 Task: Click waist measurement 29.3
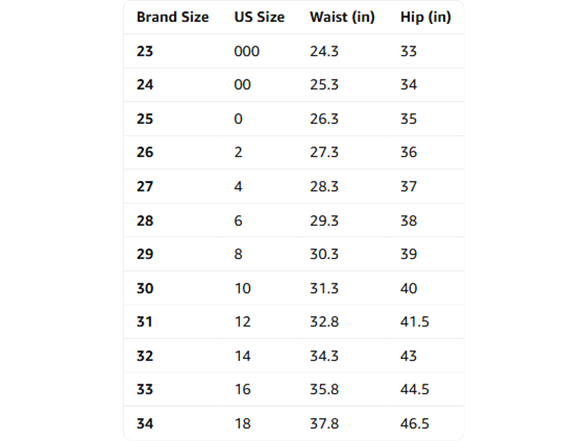click(324, 220)
